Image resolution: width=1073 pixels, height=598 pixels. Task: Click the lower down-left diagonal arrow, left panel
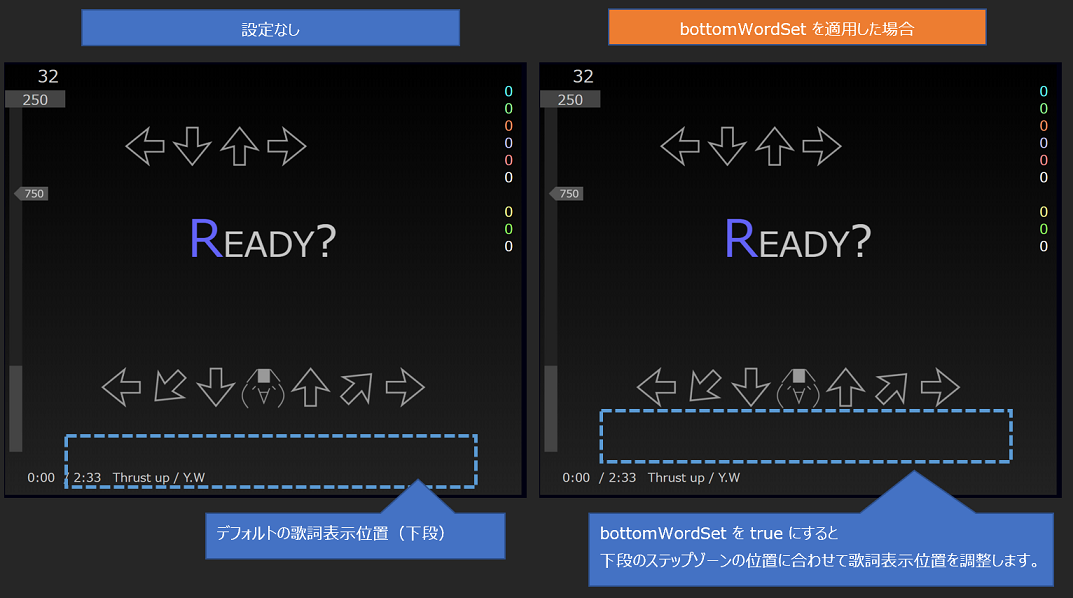(x=170, y=387)
